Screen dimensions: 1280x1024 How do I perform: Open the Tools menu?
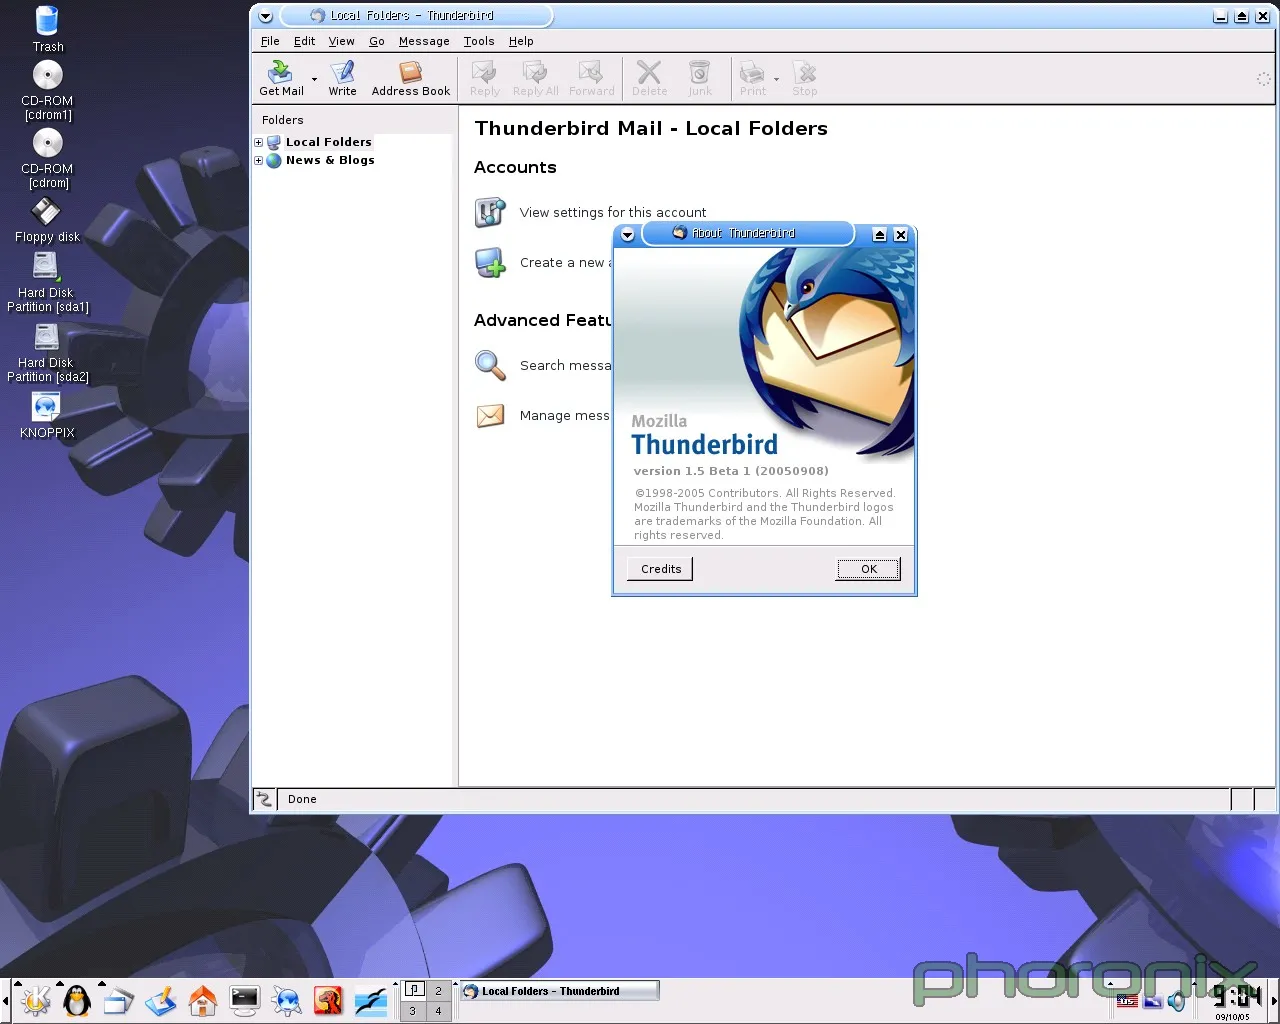pos(479,41)
